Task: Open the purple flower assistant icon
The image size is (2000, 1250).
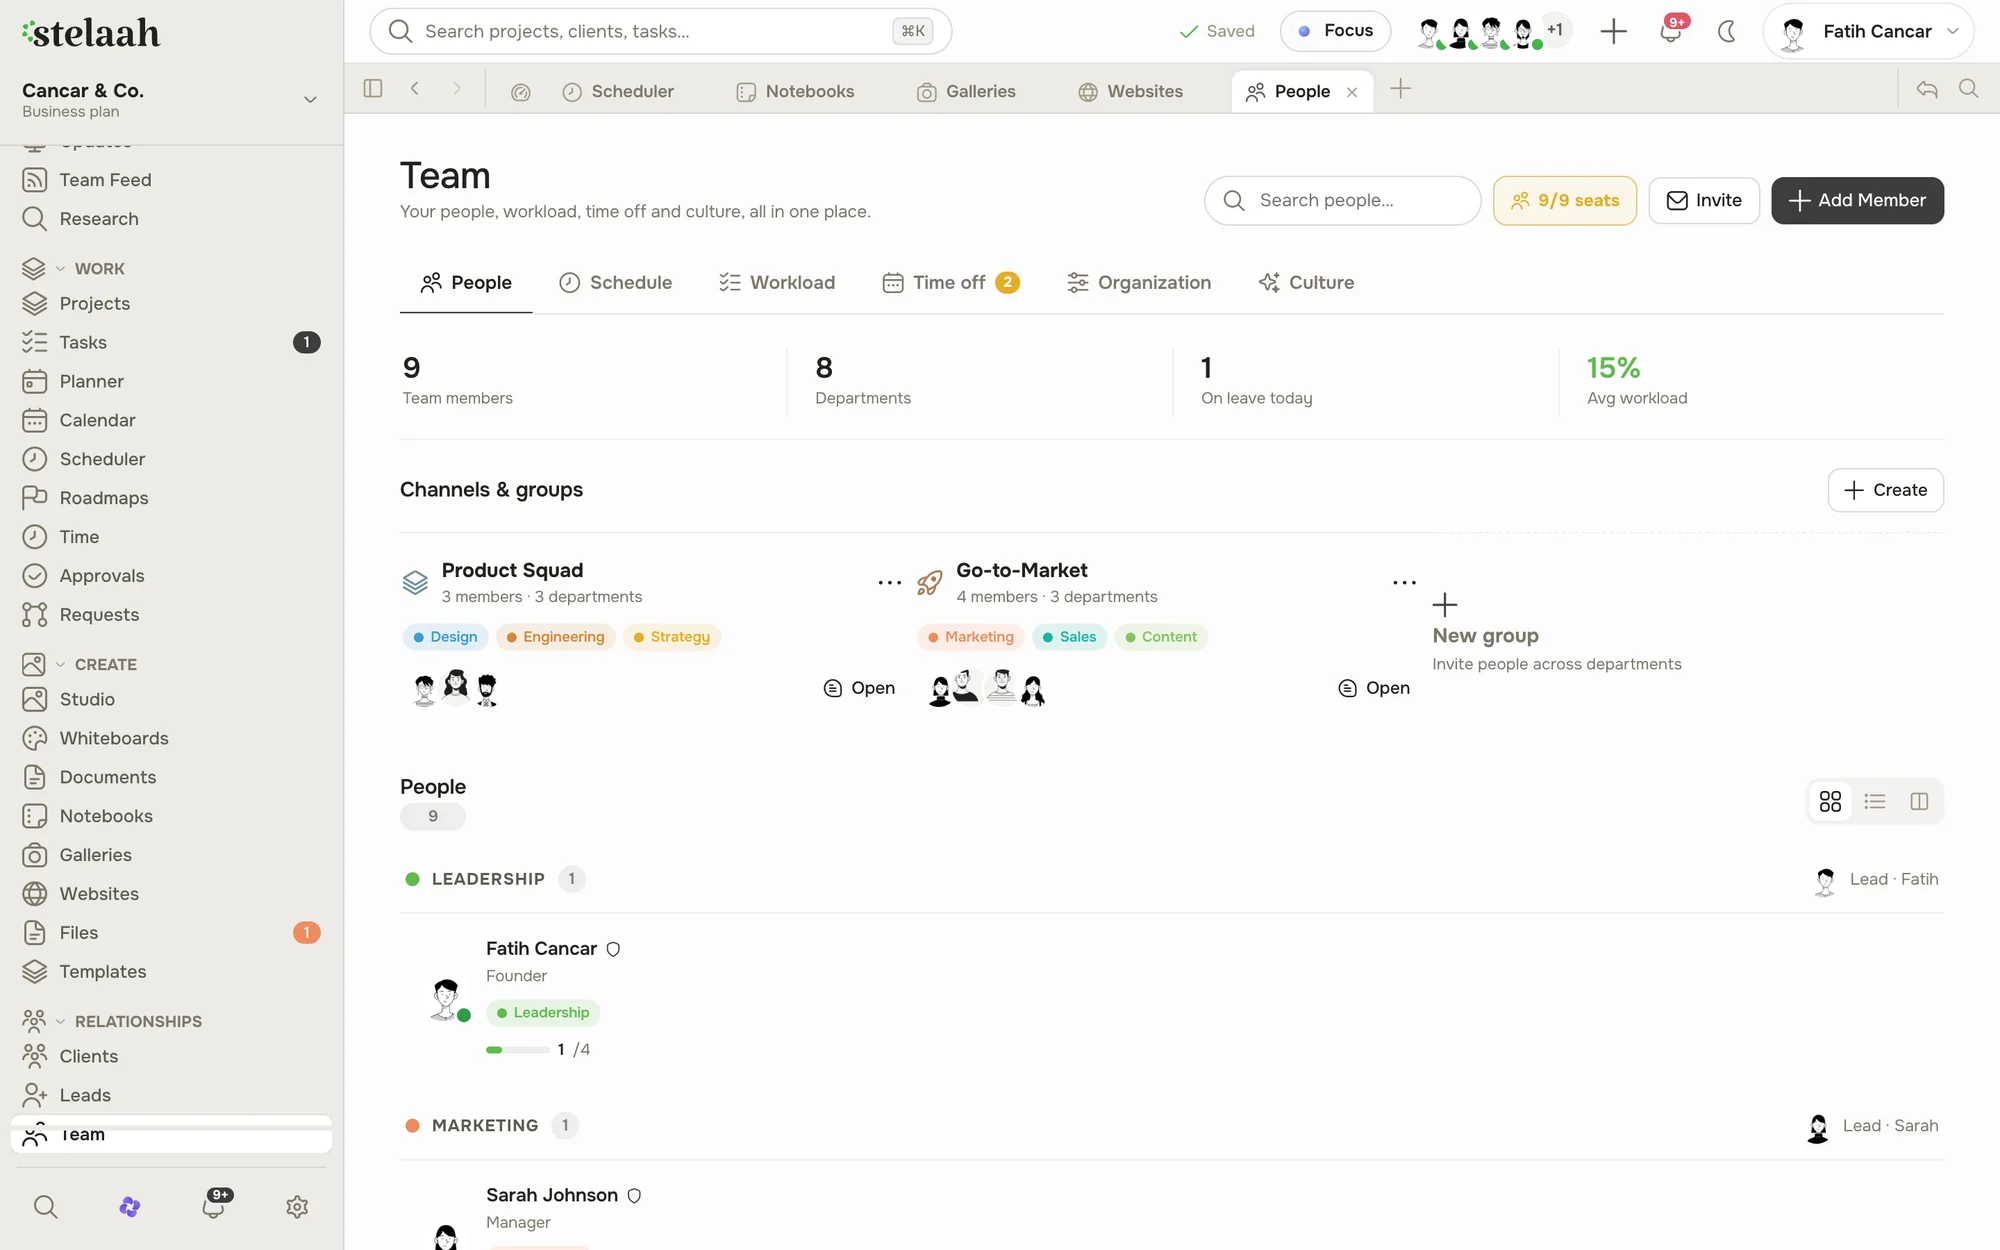Action: [129, 1207]
